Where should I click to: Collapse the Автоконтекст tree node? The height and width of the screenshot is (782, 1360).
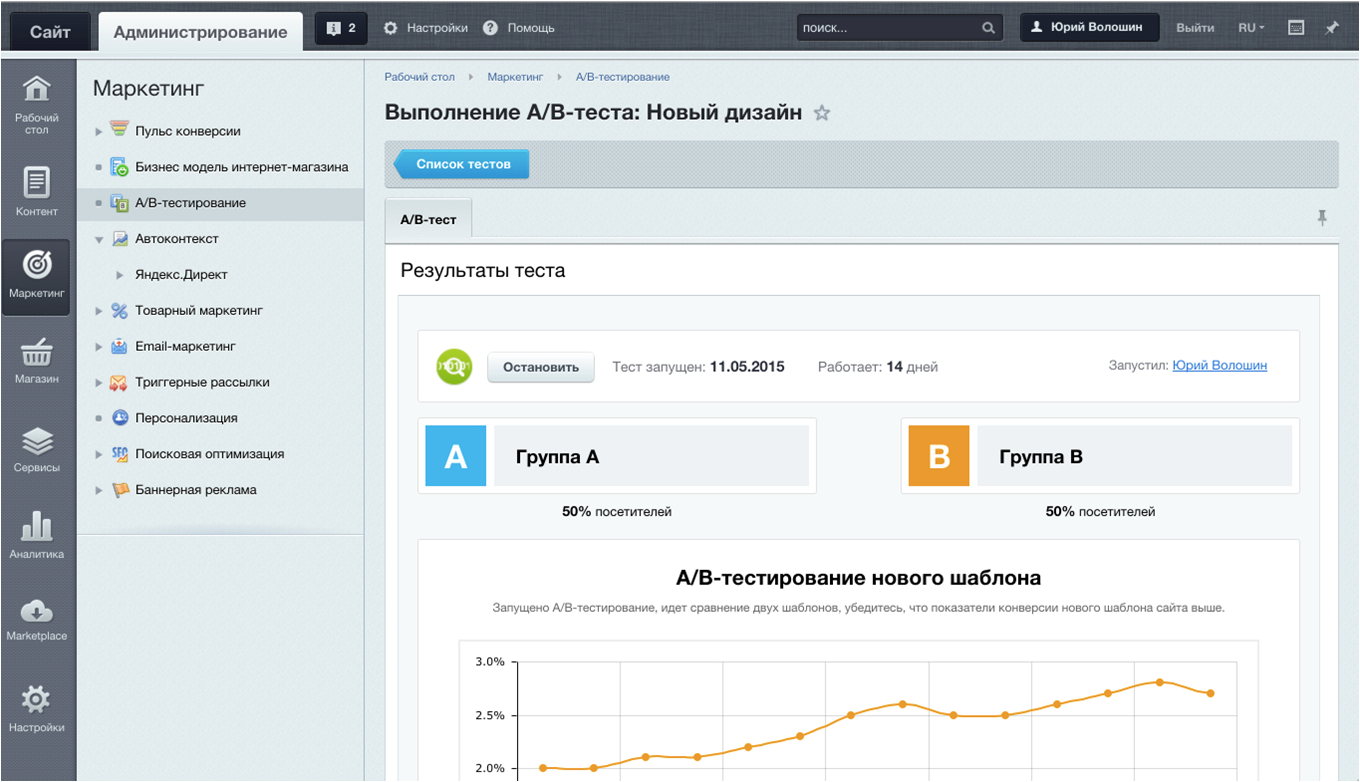click(x=99, y=239)
